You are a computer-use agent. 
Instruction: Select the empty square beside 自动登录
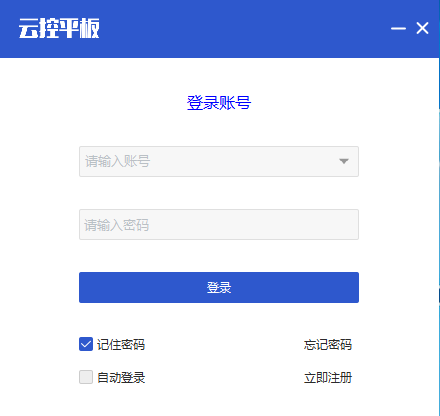86,377
